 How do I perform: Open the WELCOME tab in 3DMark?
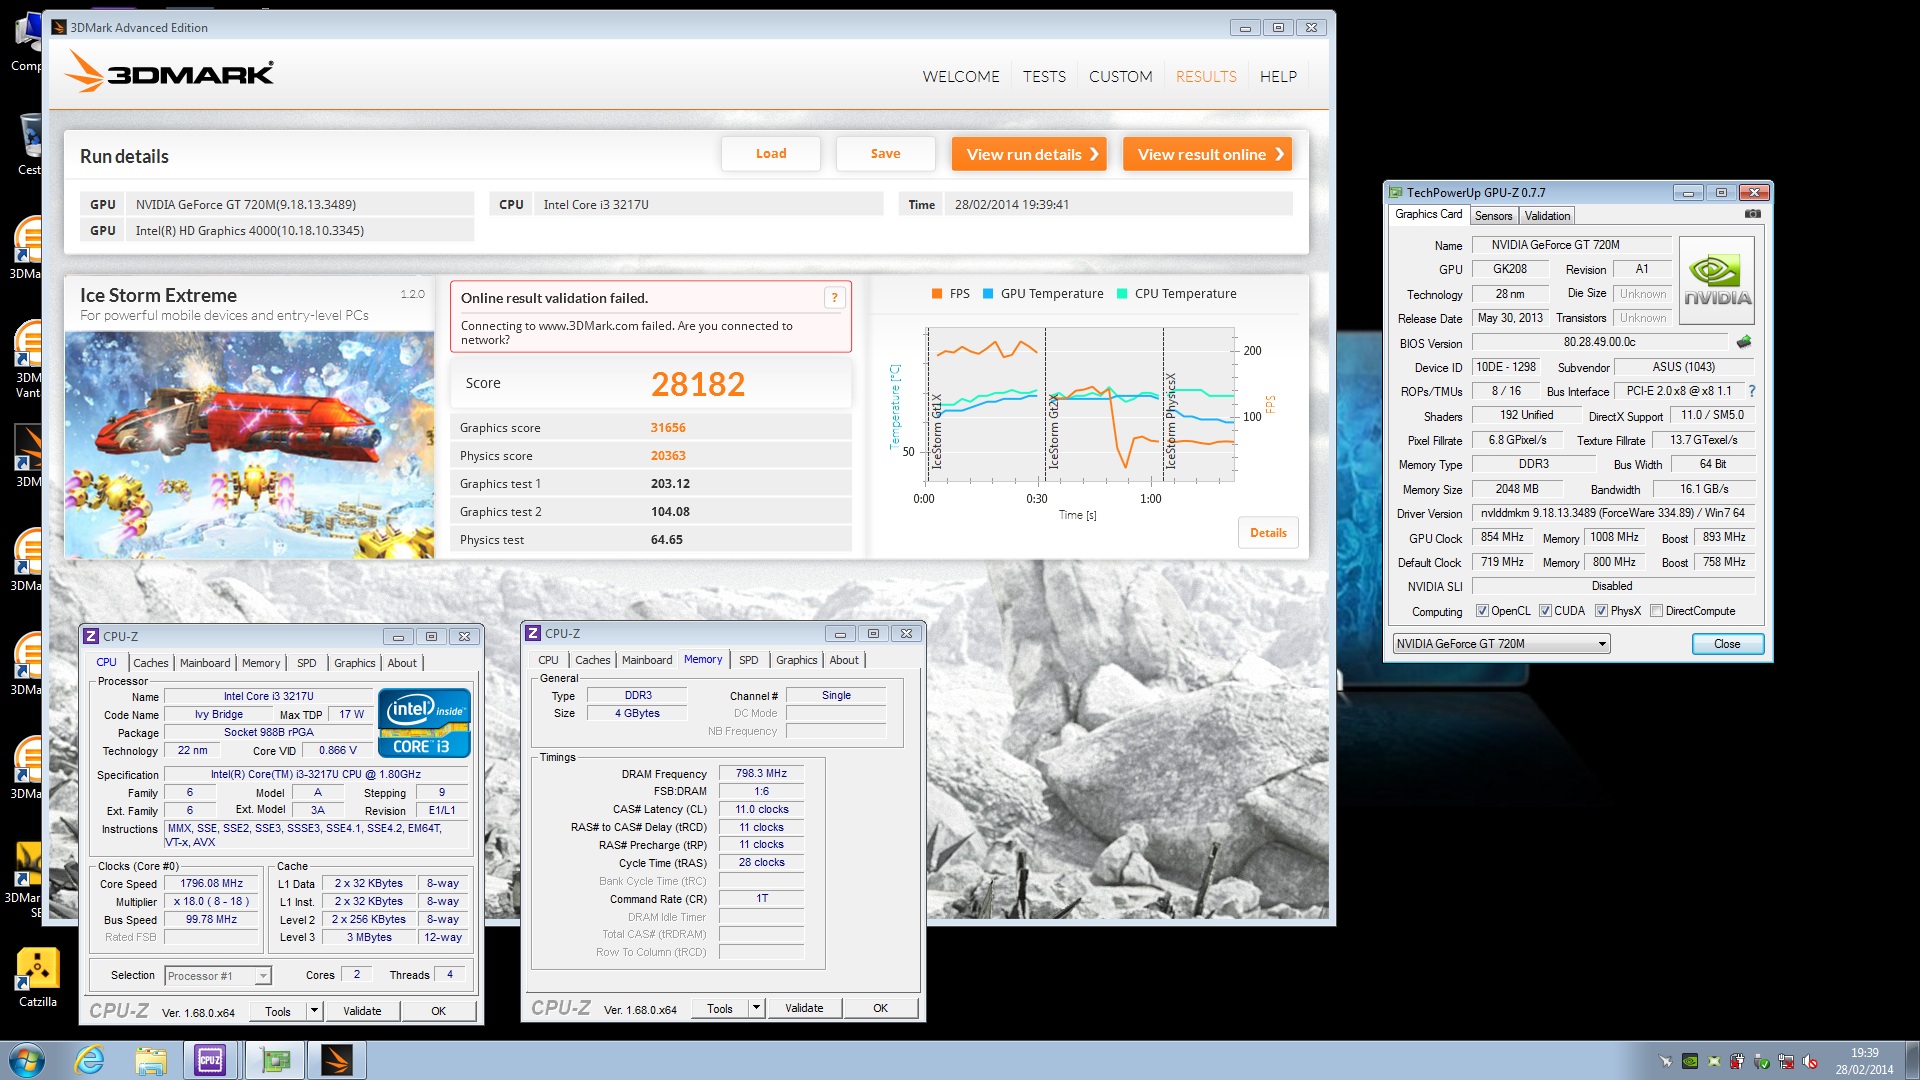click(960, 76)
